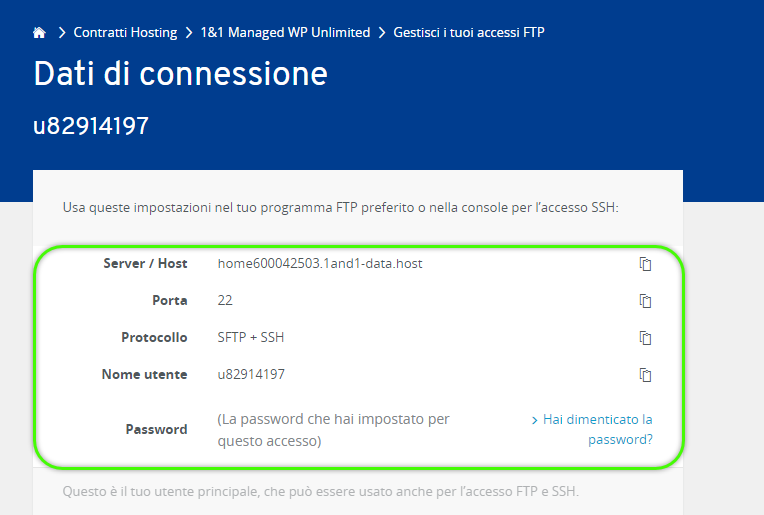Click the chevron before Gestisci i tuoi accessi FTP
764x515 pixels.
click(382, 33)
